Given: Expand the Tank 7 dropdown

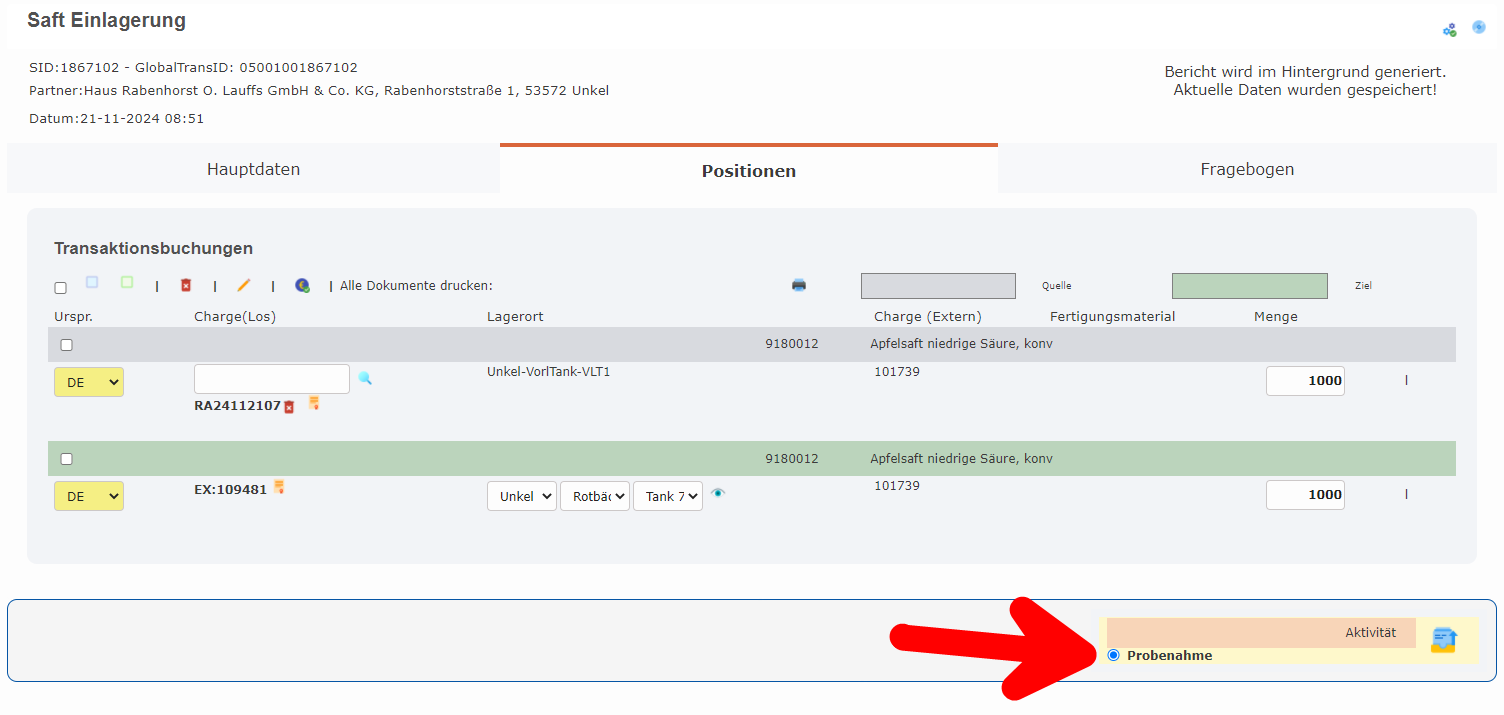Looking at the screenshot, I should pos(667,496).
